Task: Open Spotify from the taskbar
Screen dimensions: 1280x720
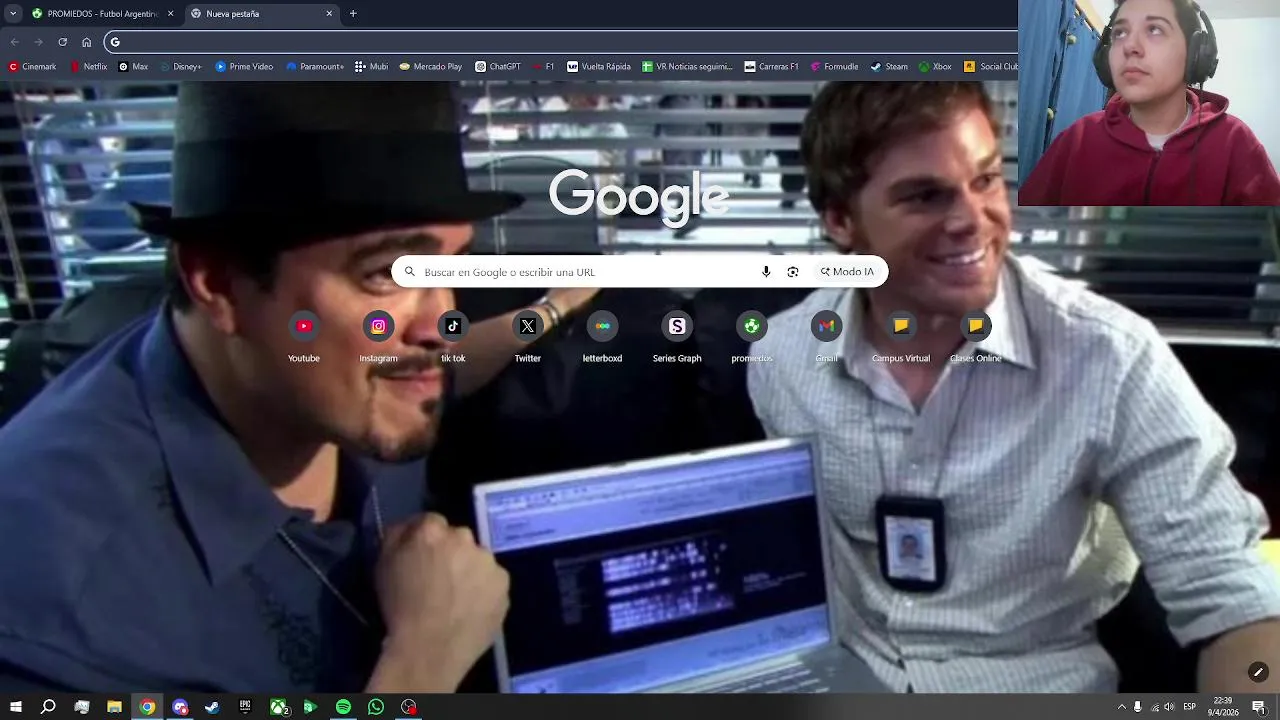Action: 343,707
